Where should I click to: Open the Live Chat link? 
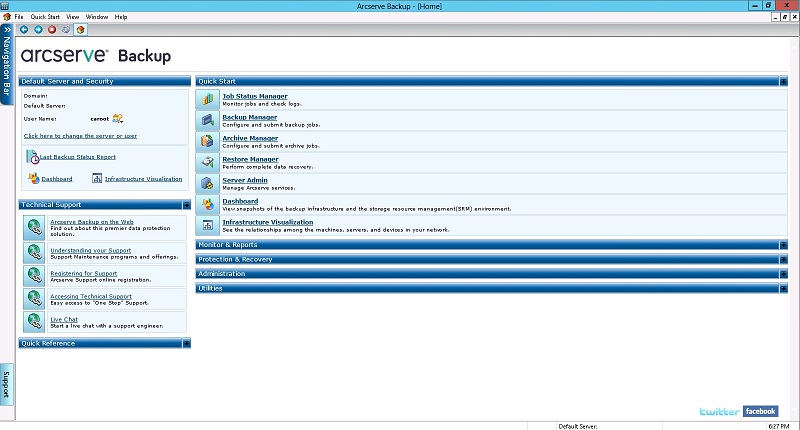64,319
